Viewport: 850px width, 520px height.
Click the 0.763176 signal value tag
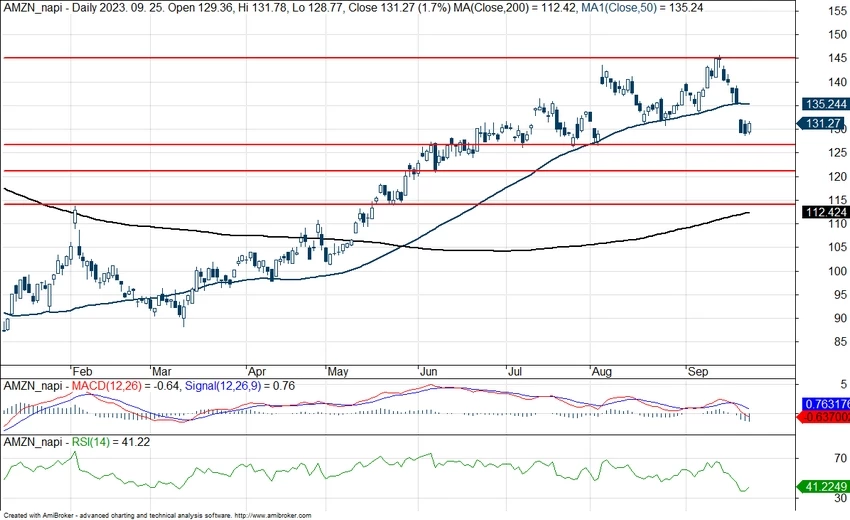[x=826, y=404]
